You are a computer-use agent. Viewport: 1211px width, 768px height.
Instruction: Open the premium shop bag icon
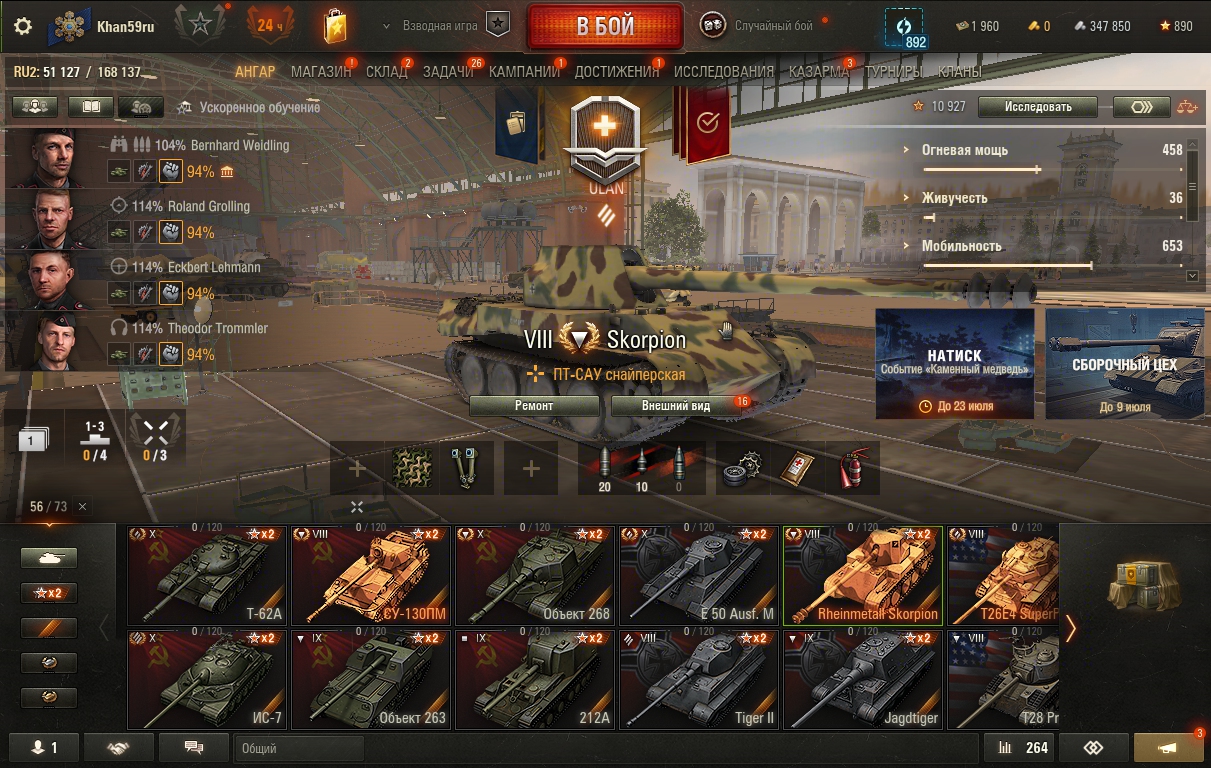tap(336, 26)
